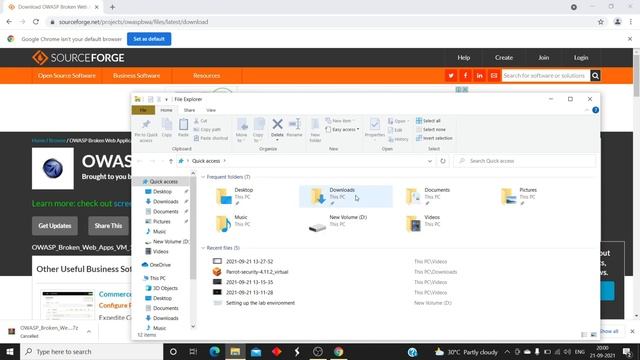Open the Login link on SourceForge
This screenshot has height=360, width=640.
pos(581,58)
